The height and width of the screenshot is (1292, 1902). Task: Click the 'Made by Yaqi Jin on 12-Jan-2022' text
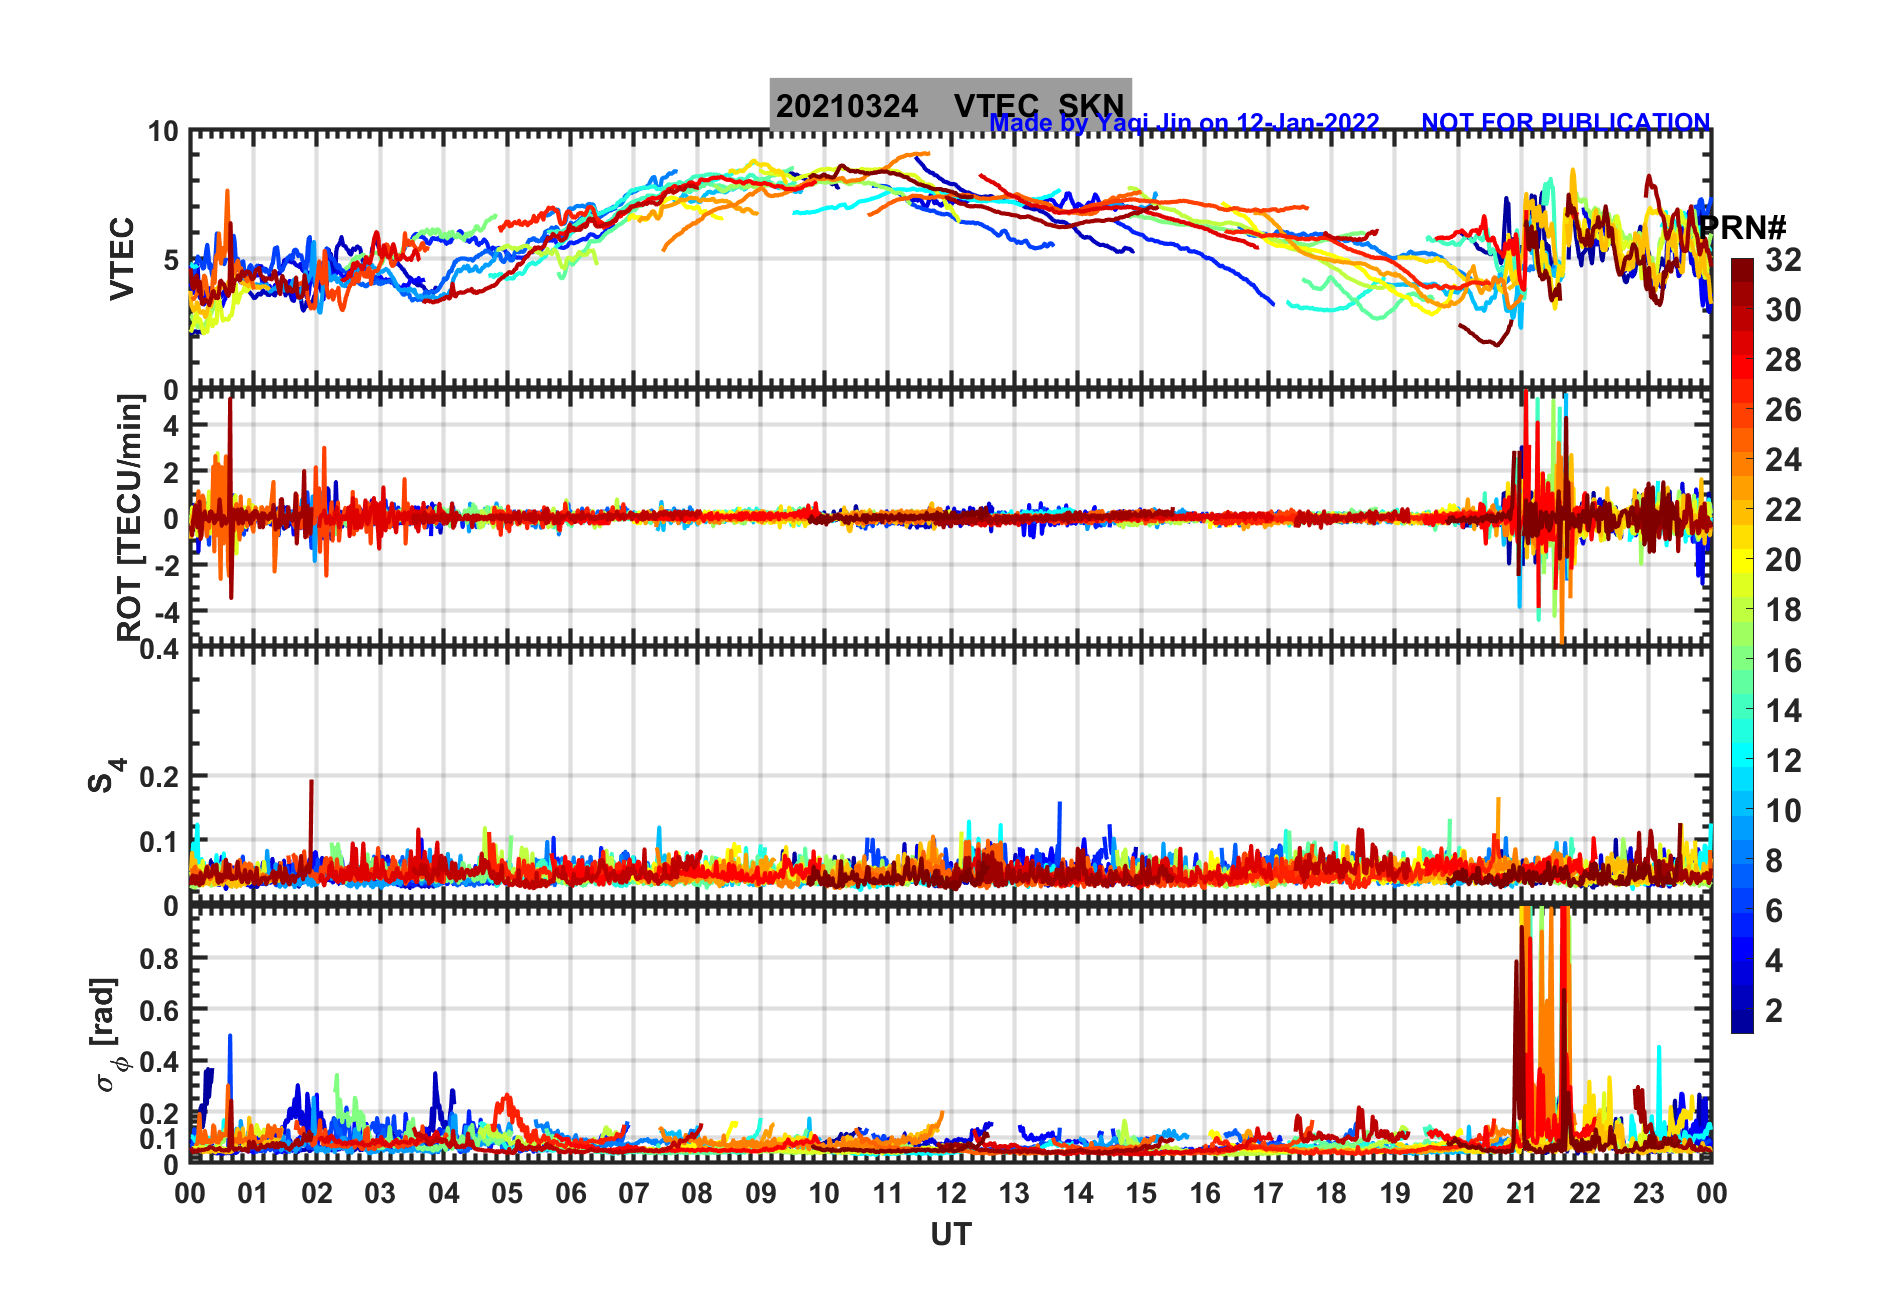[x=1184, y=123]
